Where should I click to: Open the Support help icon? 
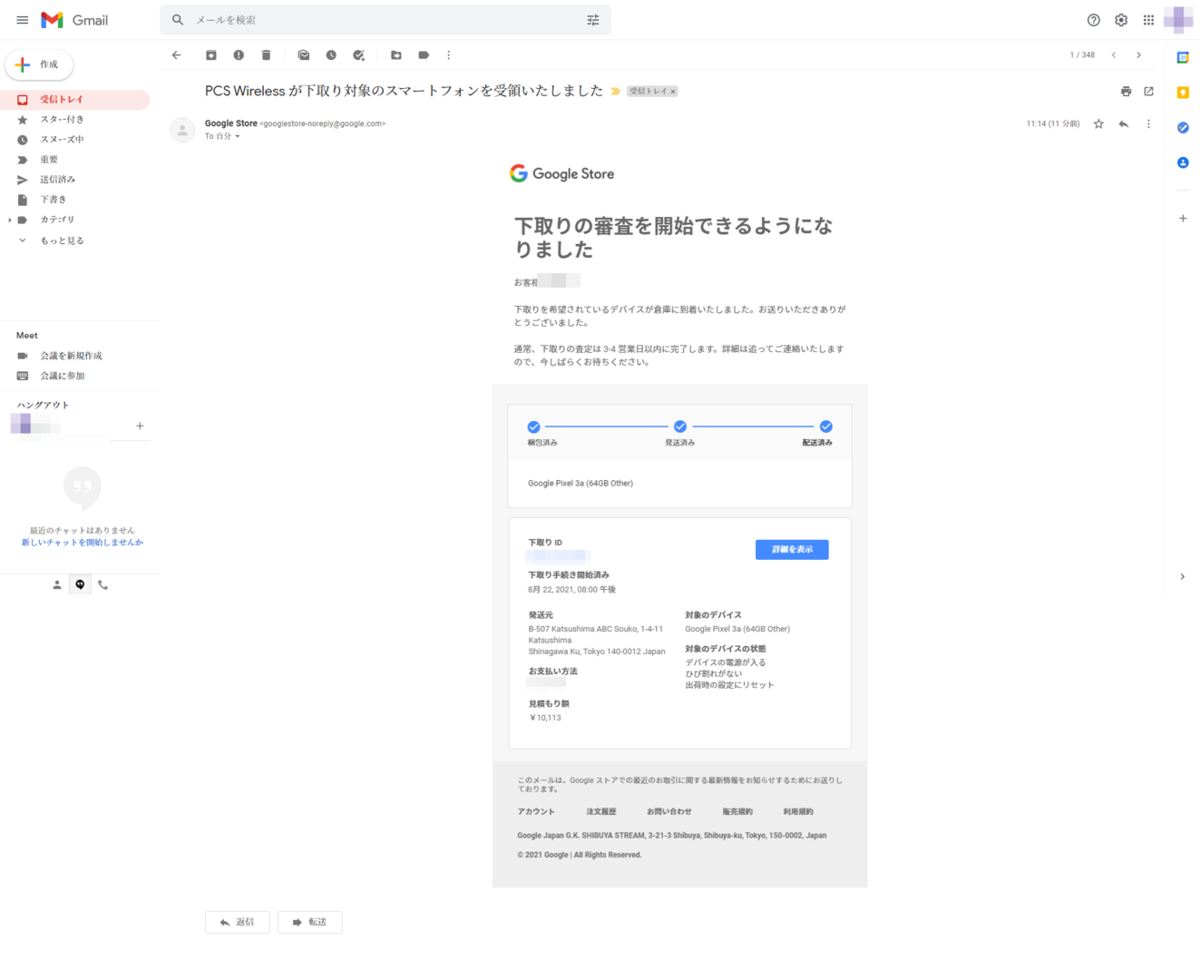tap(1094, 20)
